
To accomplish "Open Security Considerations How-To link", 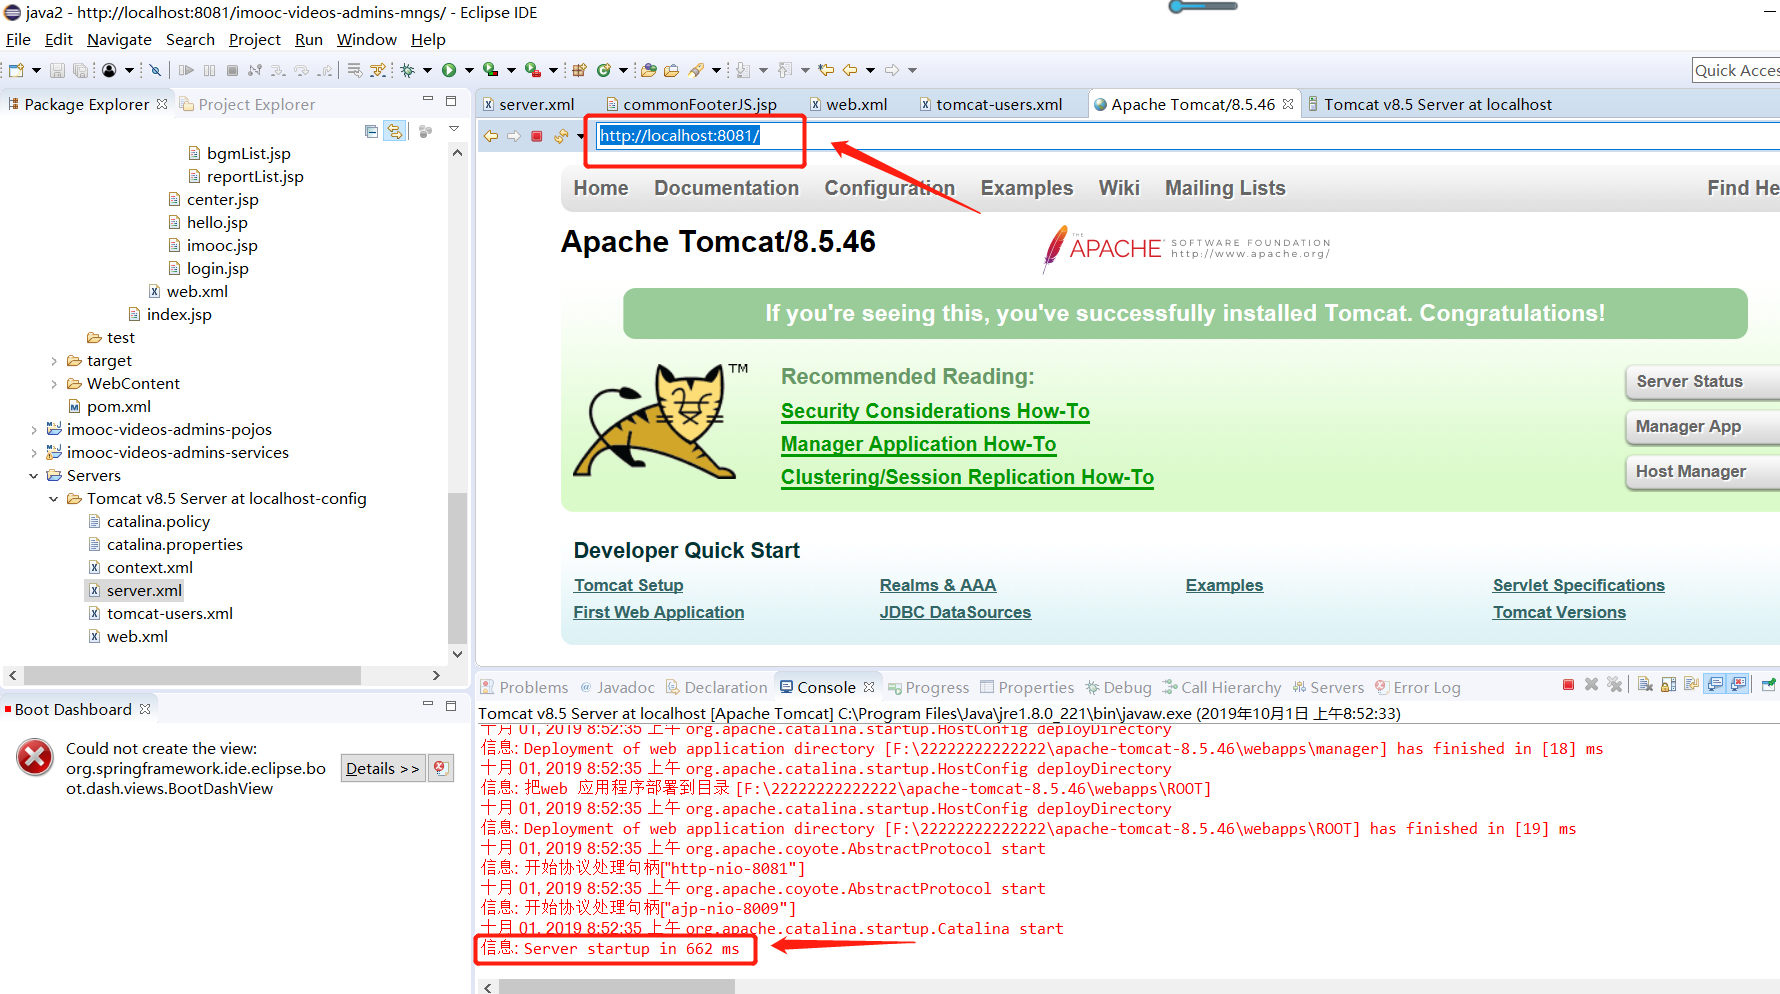I will [935, 411].
